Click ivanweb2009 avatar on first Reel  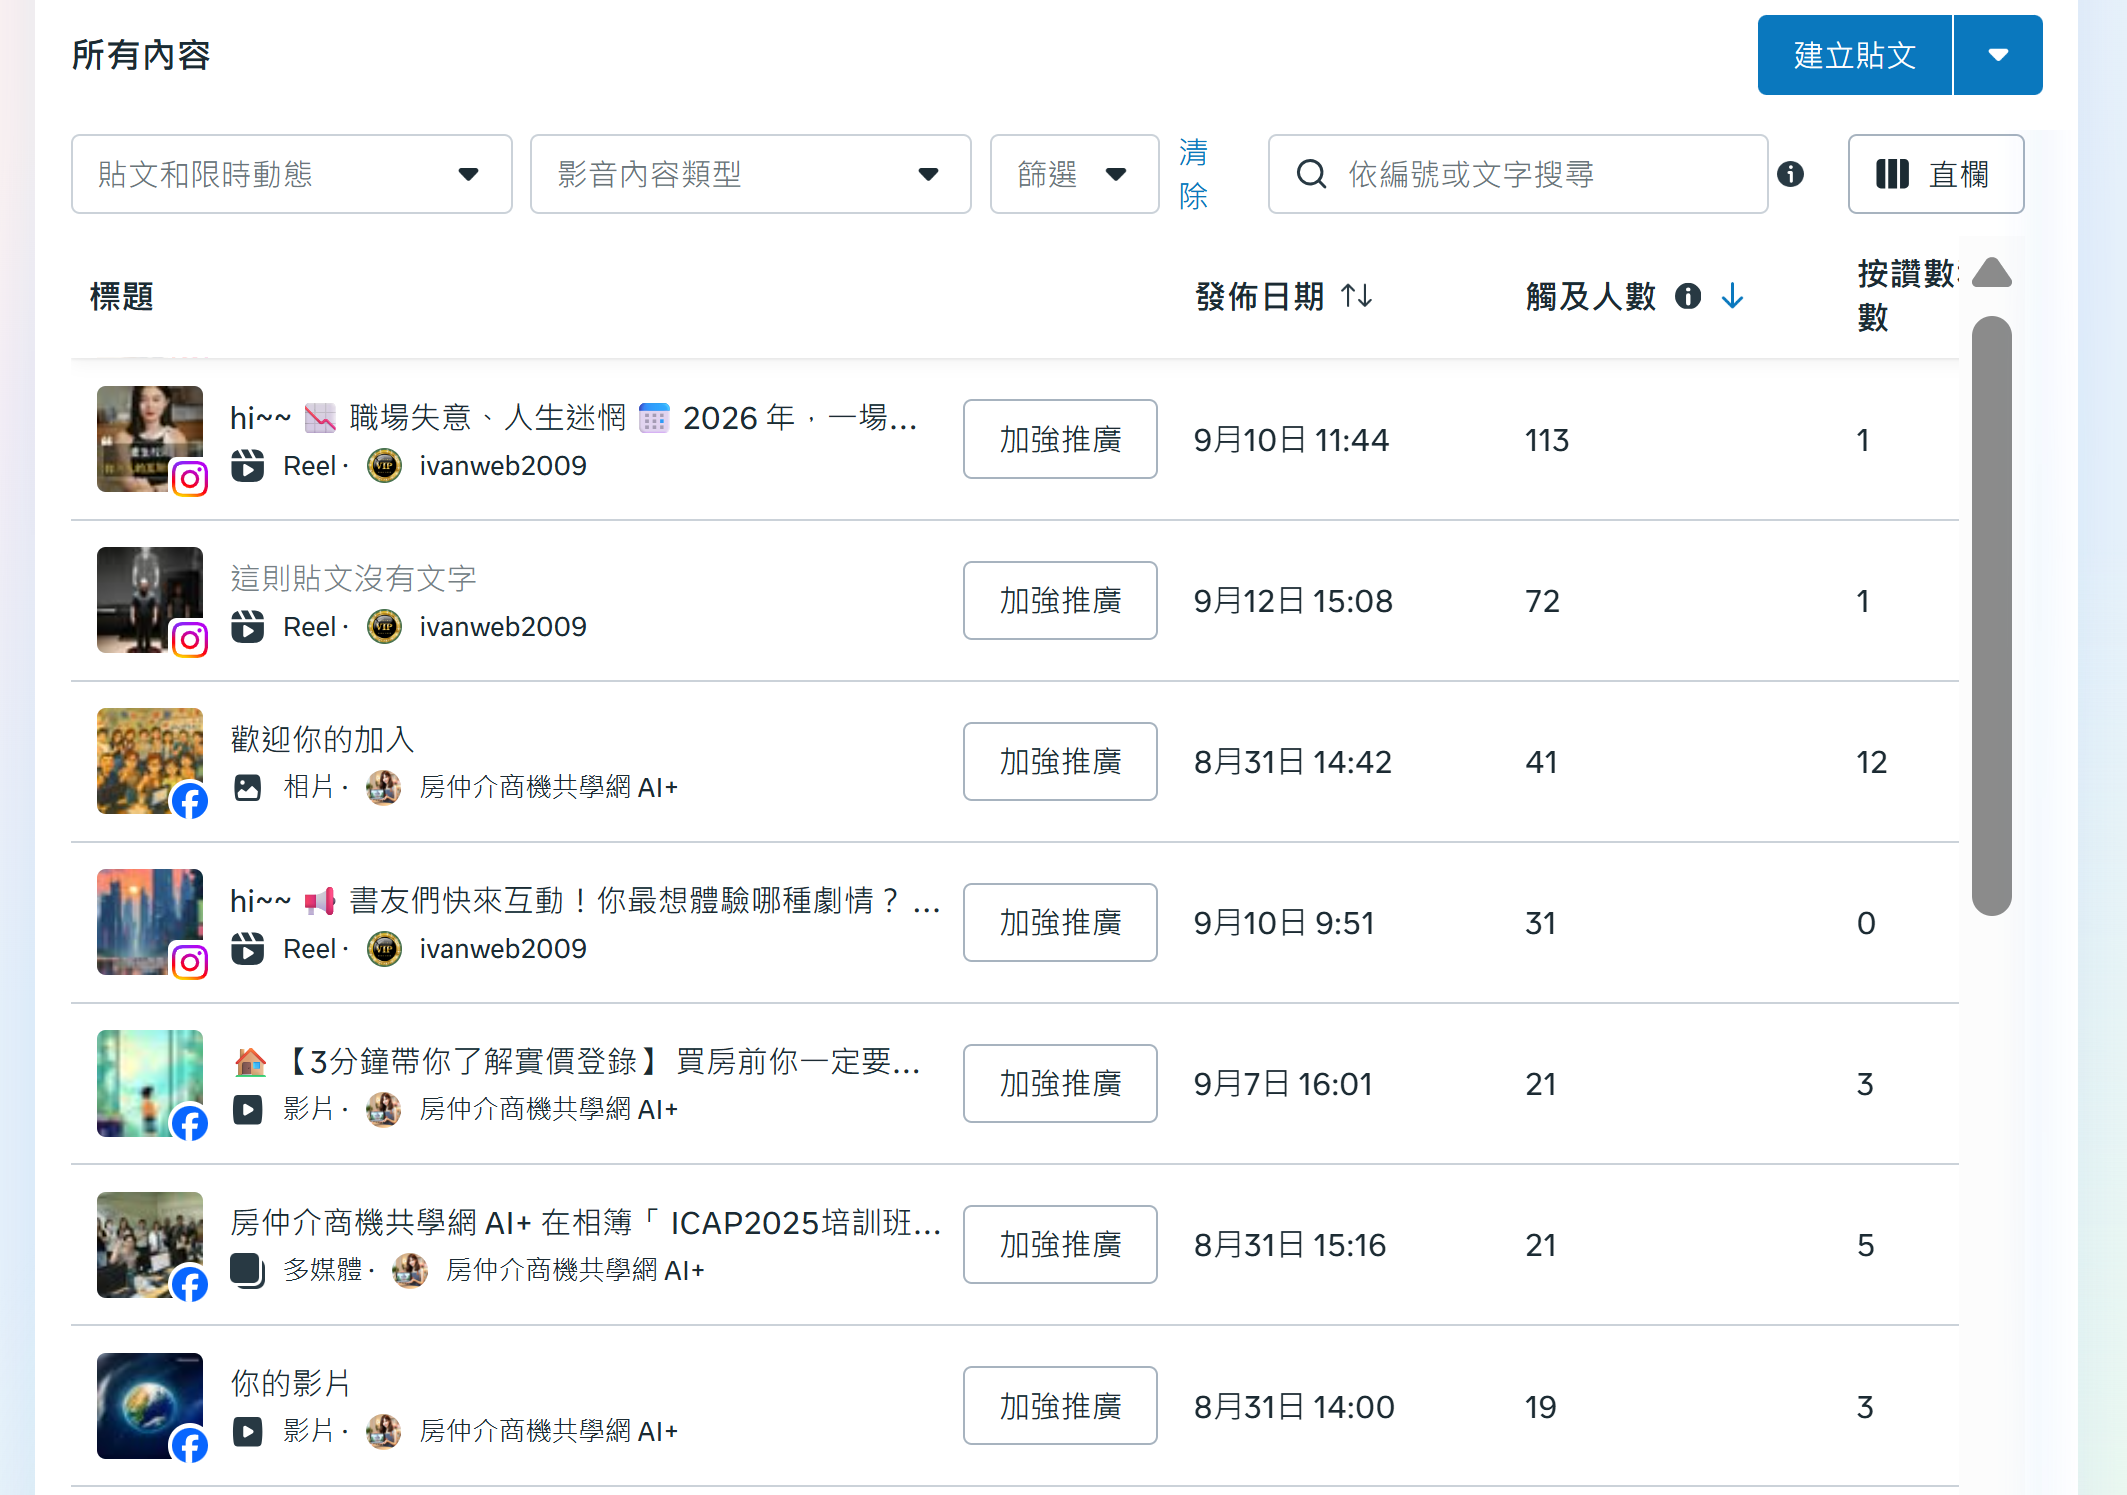(384, 466)
